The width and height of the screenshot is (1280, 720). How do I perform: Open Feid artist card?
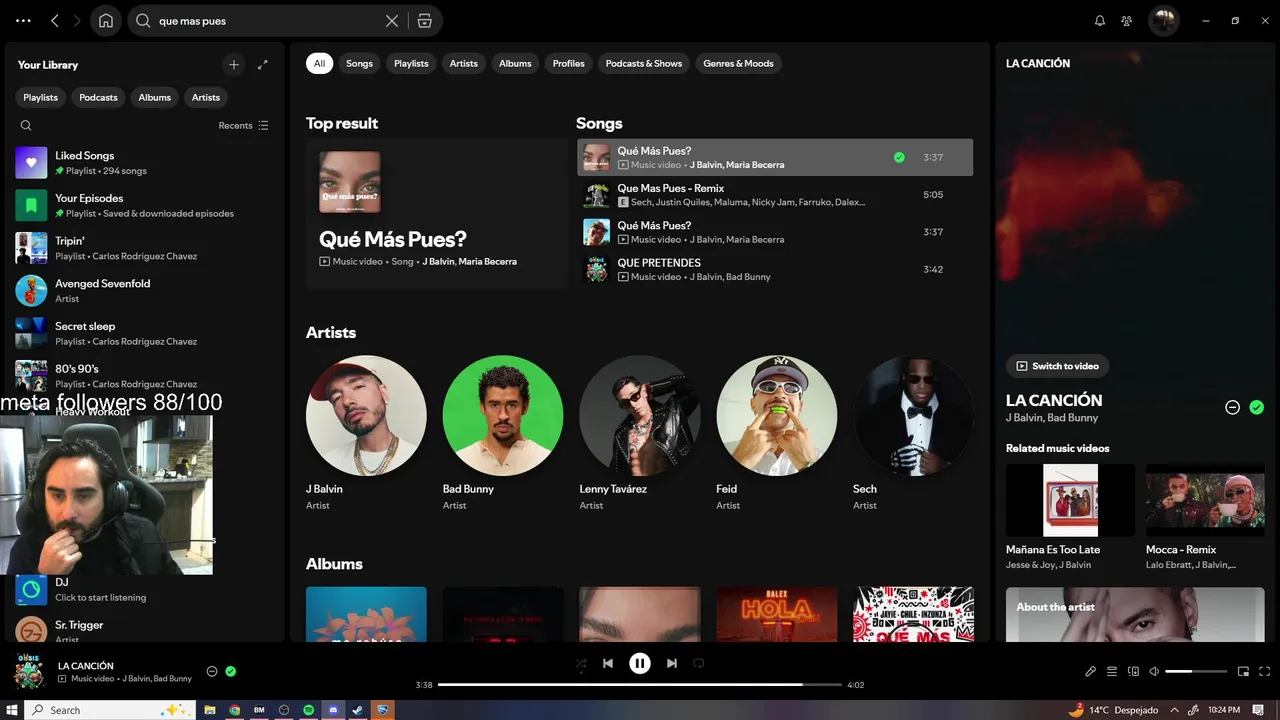pos(777,435)
